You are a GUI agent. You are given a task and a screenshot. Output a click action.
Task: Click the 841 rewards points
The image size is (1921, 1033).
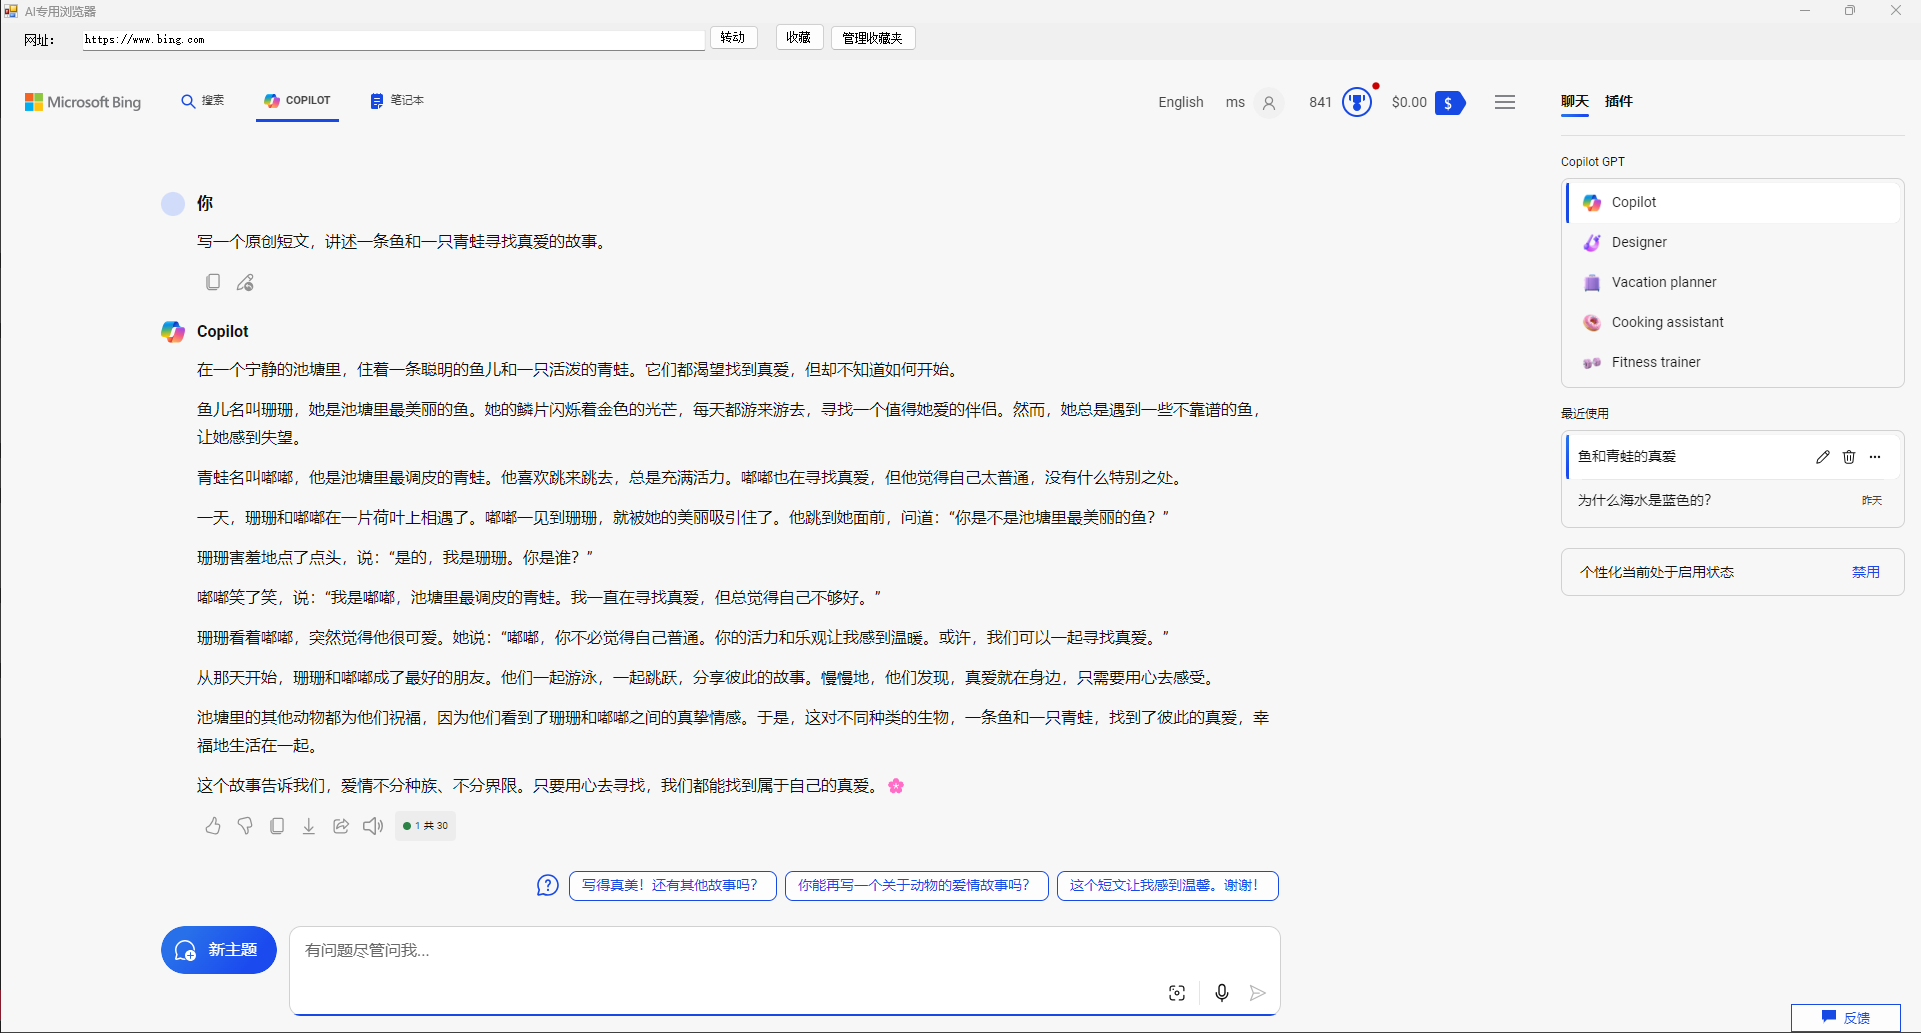[1320, 102]
